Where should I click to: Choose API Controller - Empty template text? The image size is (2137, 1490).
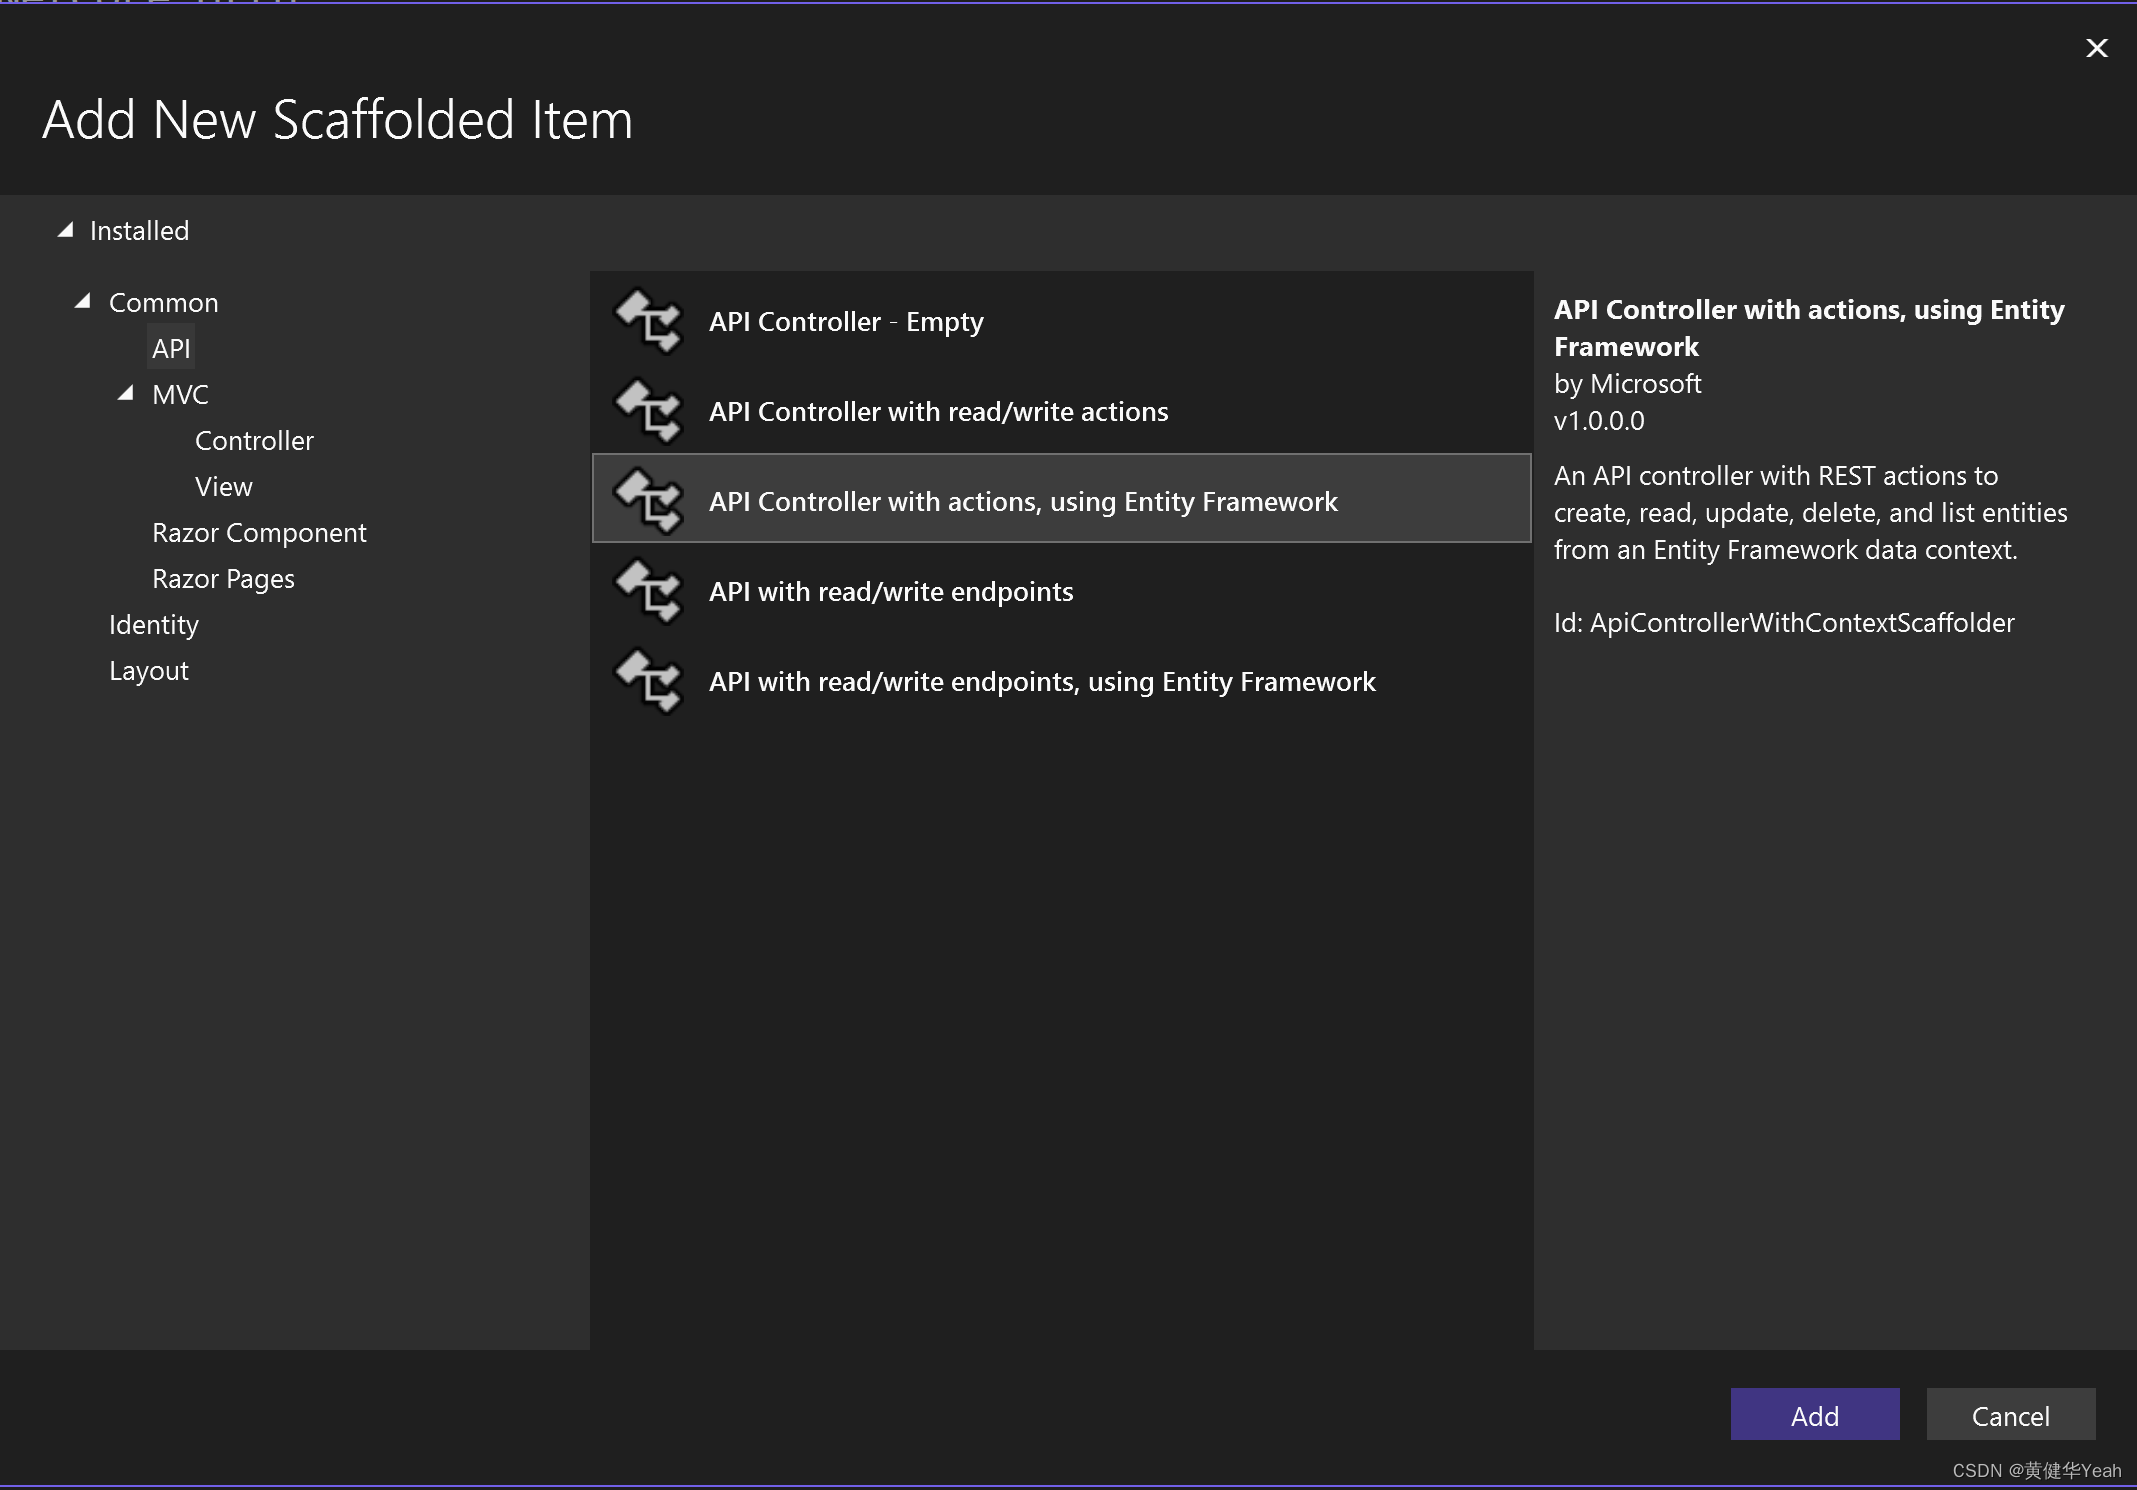[846, 321]
